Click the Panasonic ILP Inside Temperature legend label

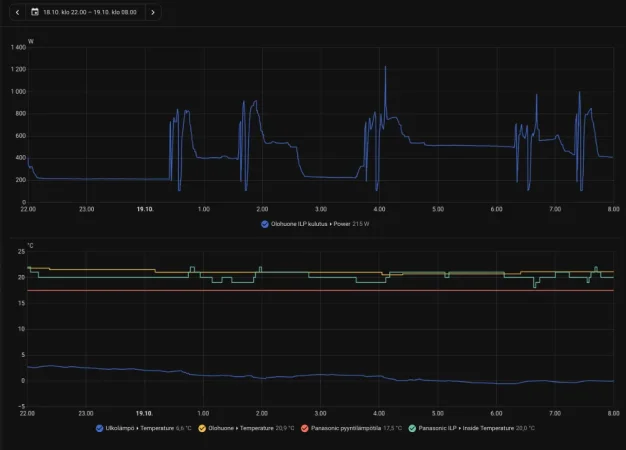coord(466,428)
